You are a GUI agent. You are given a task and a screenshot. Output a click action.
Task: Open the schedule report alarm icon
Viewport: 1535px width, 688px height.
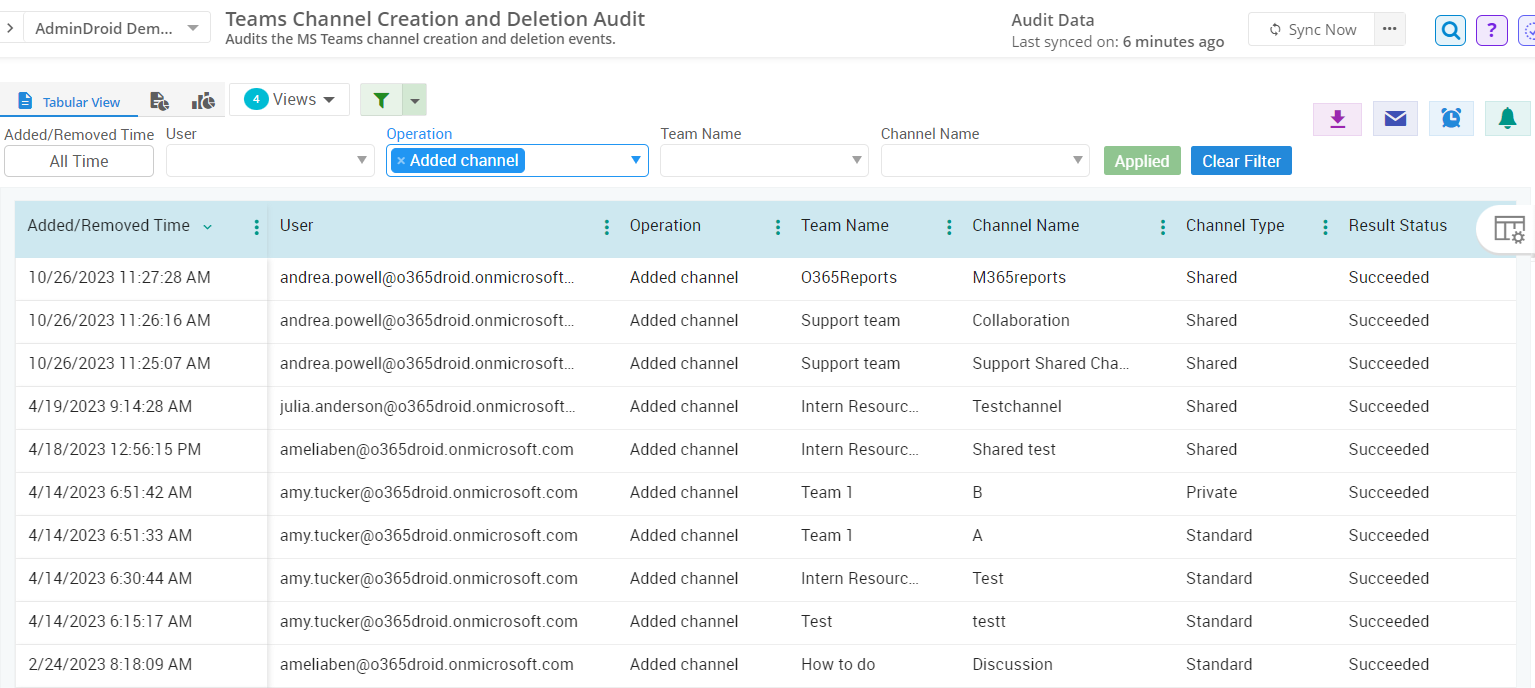[x=1451, y=118]
